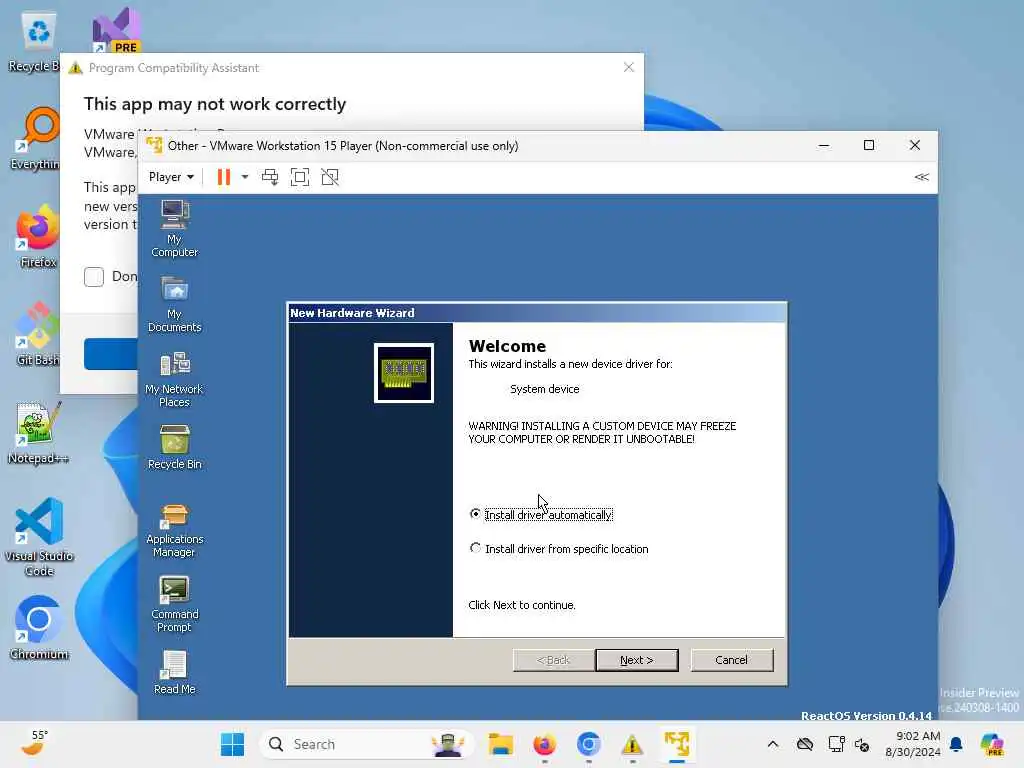
Task: Launch Applications Manager in ReactOS
Action: click(174, 530)
